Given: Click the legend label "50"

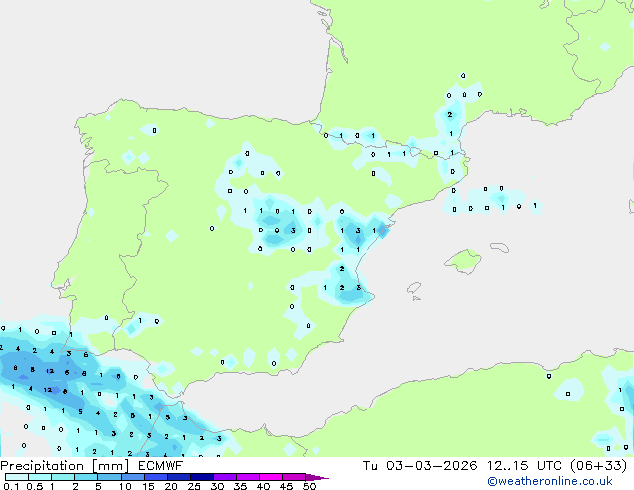Looking at the screenshot, I should (x=309, y=486).
